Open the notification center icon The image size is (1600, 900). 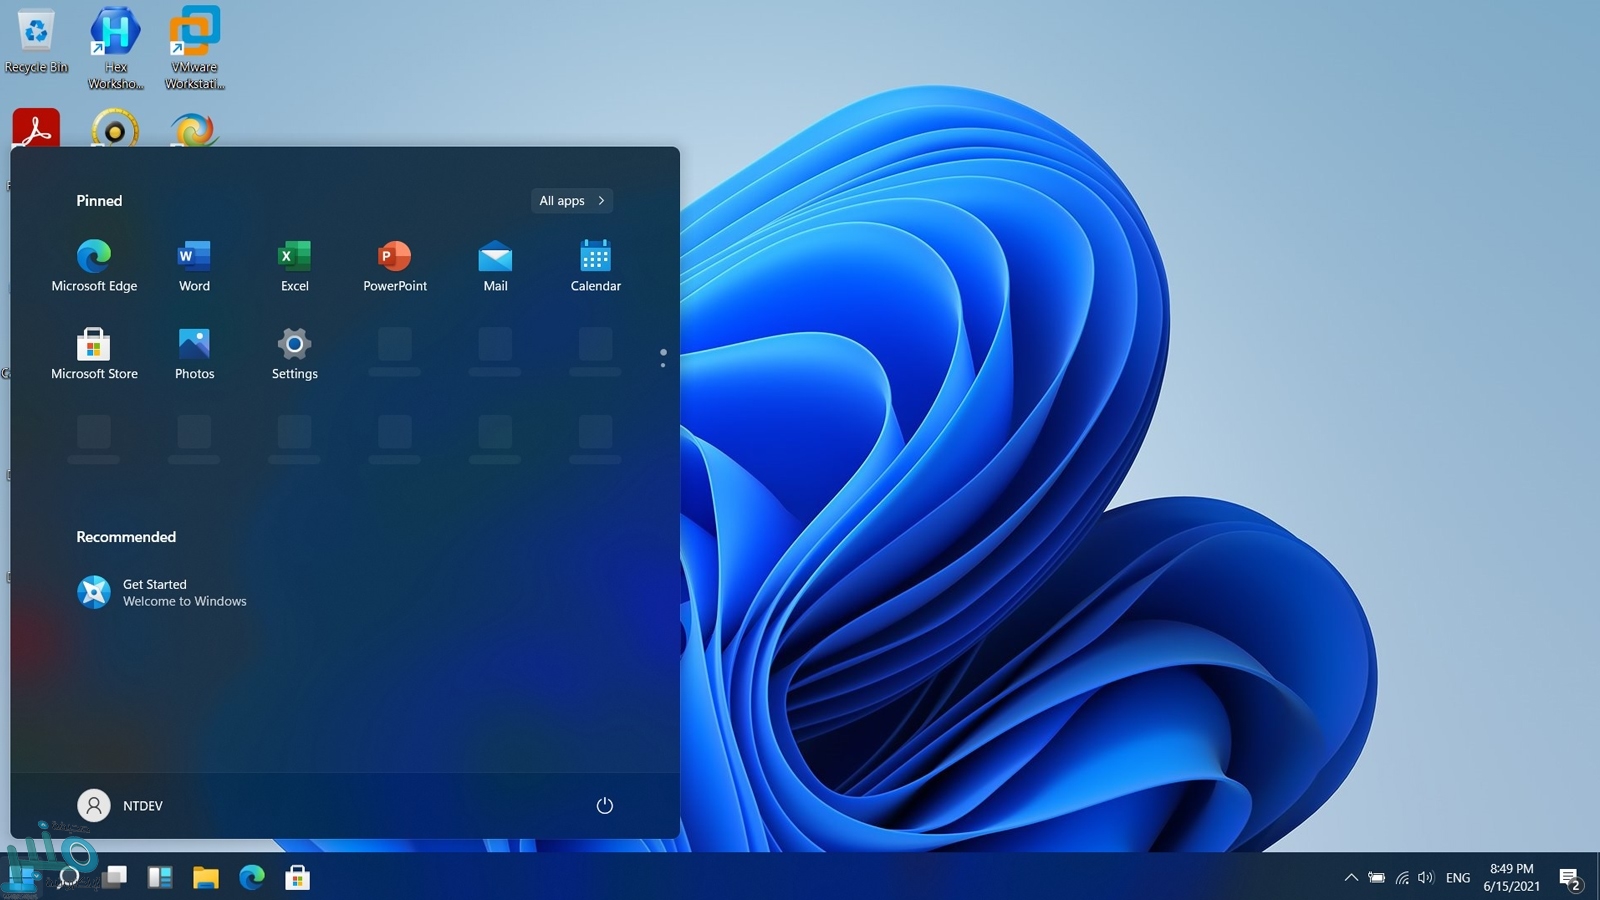pyautogui.click(x=1569, y=879)
